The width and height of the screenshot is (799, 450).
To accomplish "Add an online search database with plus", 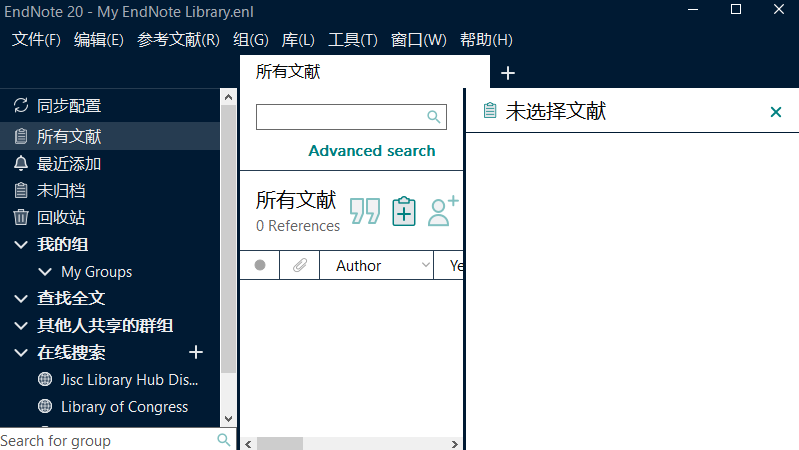I will pyautogui.click(x=196, y=352).
